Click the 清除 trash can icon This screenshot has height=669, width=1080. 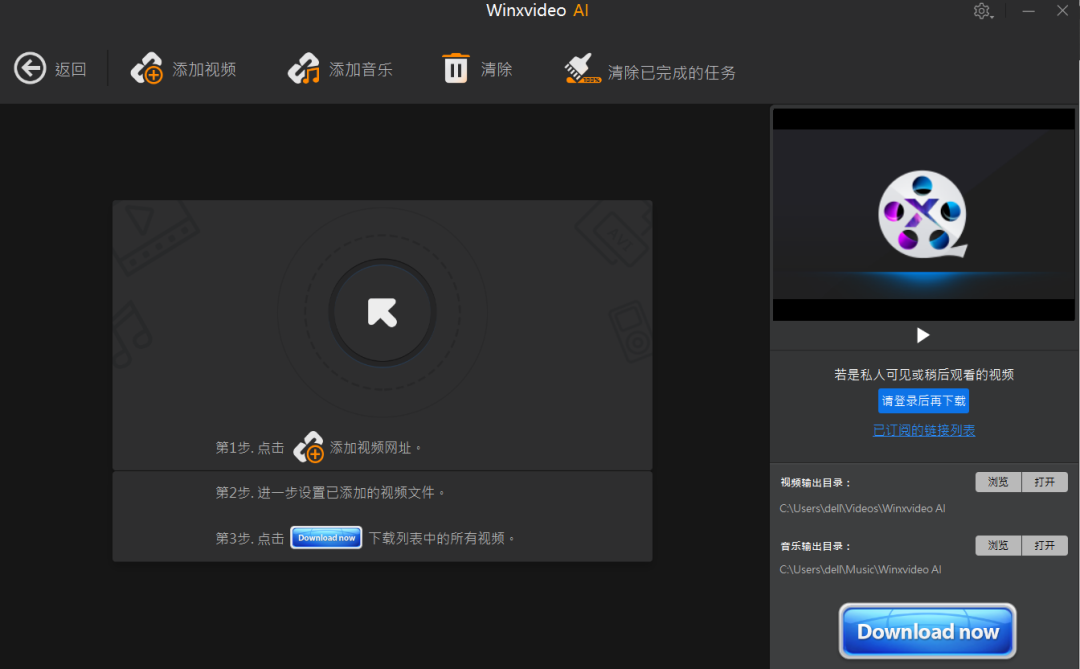(455, 68)
